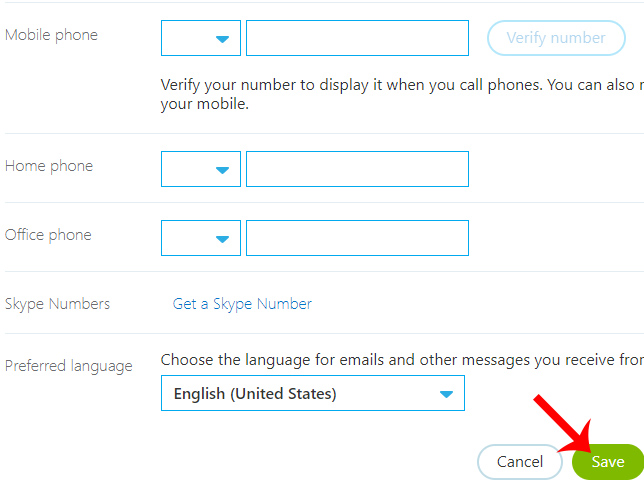Click the Choose the language description text

tap(400, 359)
